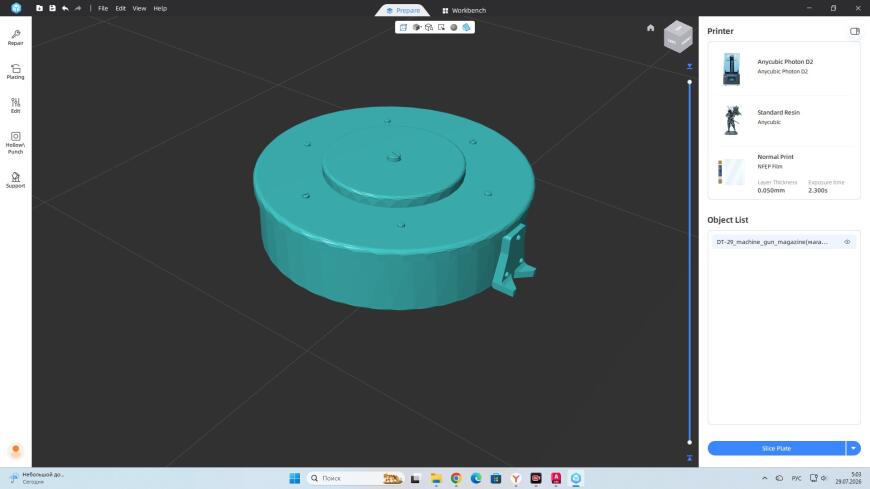Click the Layer Thickness 0.050mm value
Image resolution: width=870 pixels, height=489 pixels.
[771, 190]
